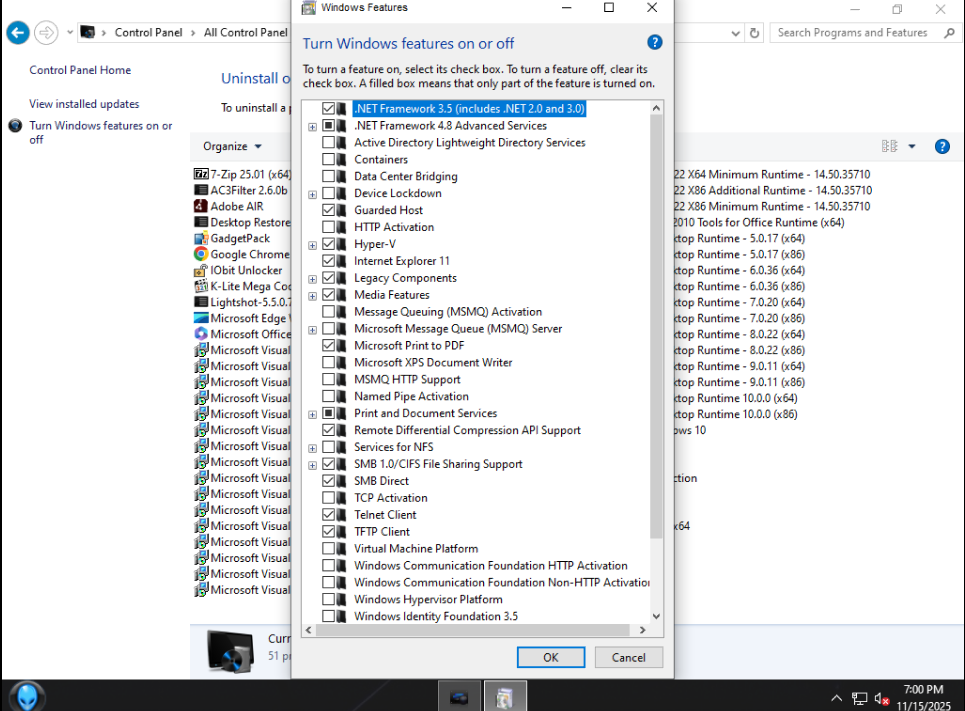The height and width of the screenshot is (711, 965).
Task: Click the network icon in system tray
Action: point(859,699)
